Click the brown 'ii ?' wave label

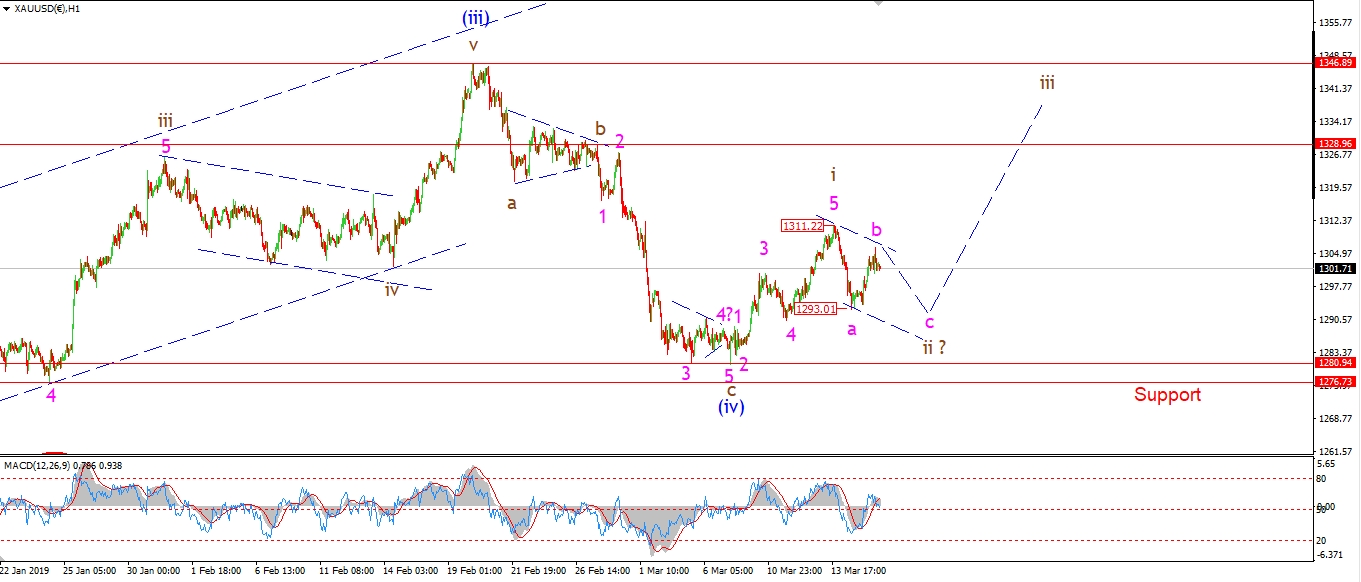point(933,347)
